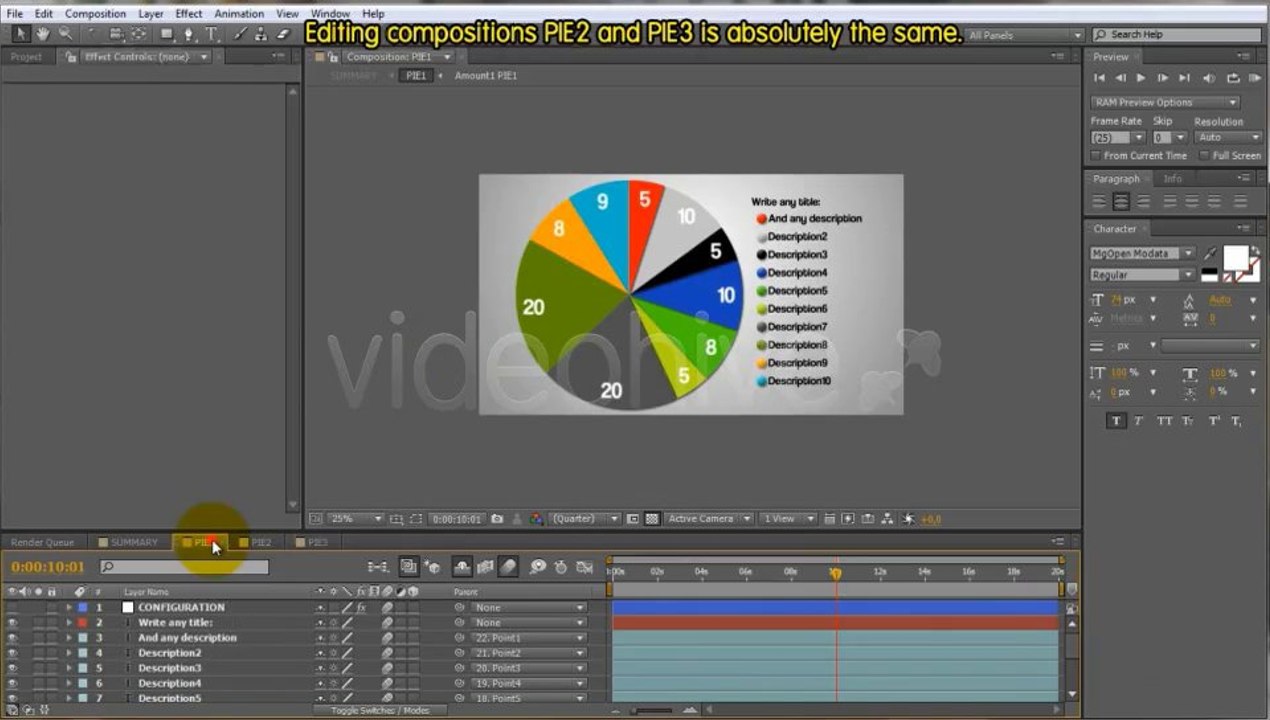Click CONFIGURATION layer blue label color
The height and width of the screenshot is (720, 1270).
(x=83, y=608)
